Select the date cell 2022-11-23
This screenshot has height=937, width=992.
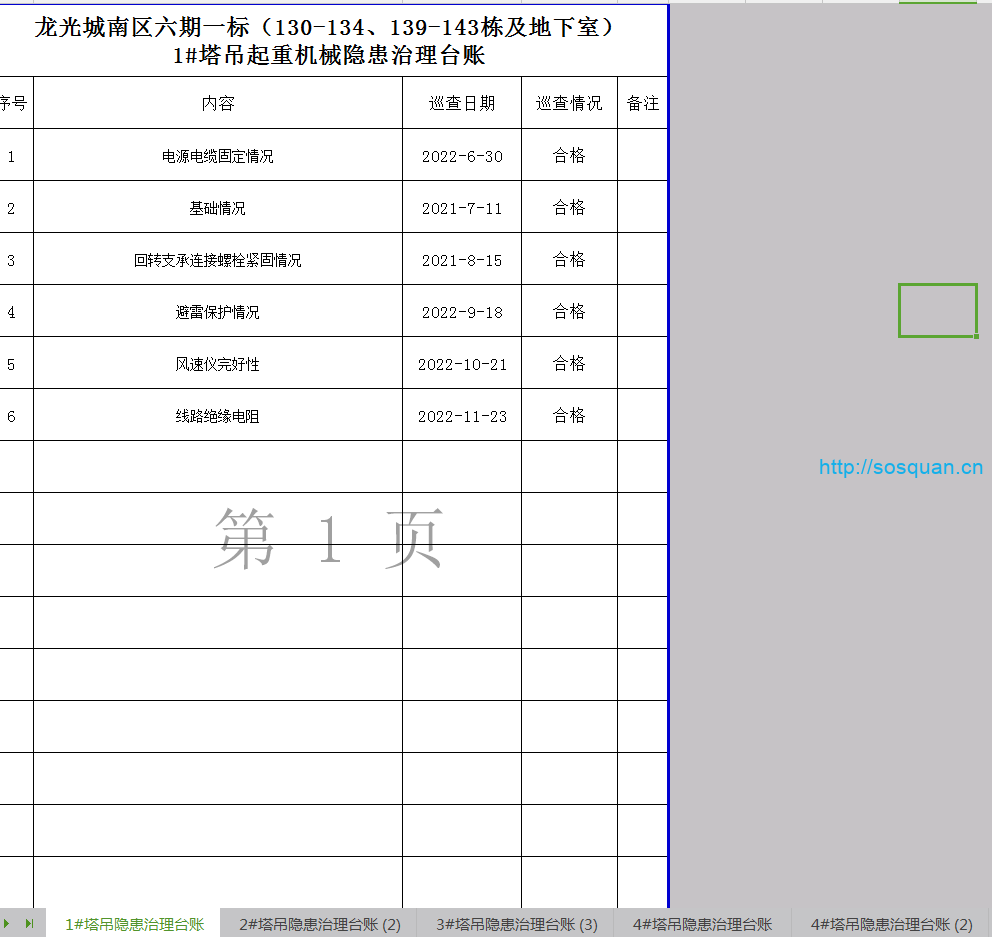click(461, 415)
